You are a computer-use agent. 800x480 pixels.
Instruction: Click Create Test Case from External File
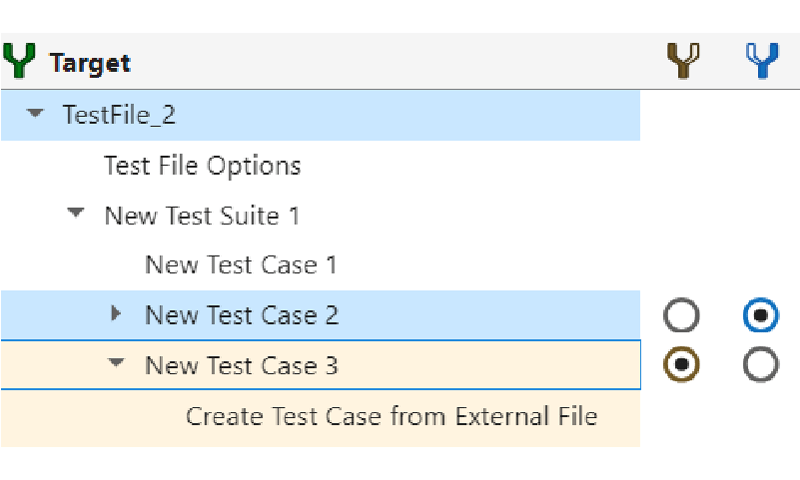[391, 416]
